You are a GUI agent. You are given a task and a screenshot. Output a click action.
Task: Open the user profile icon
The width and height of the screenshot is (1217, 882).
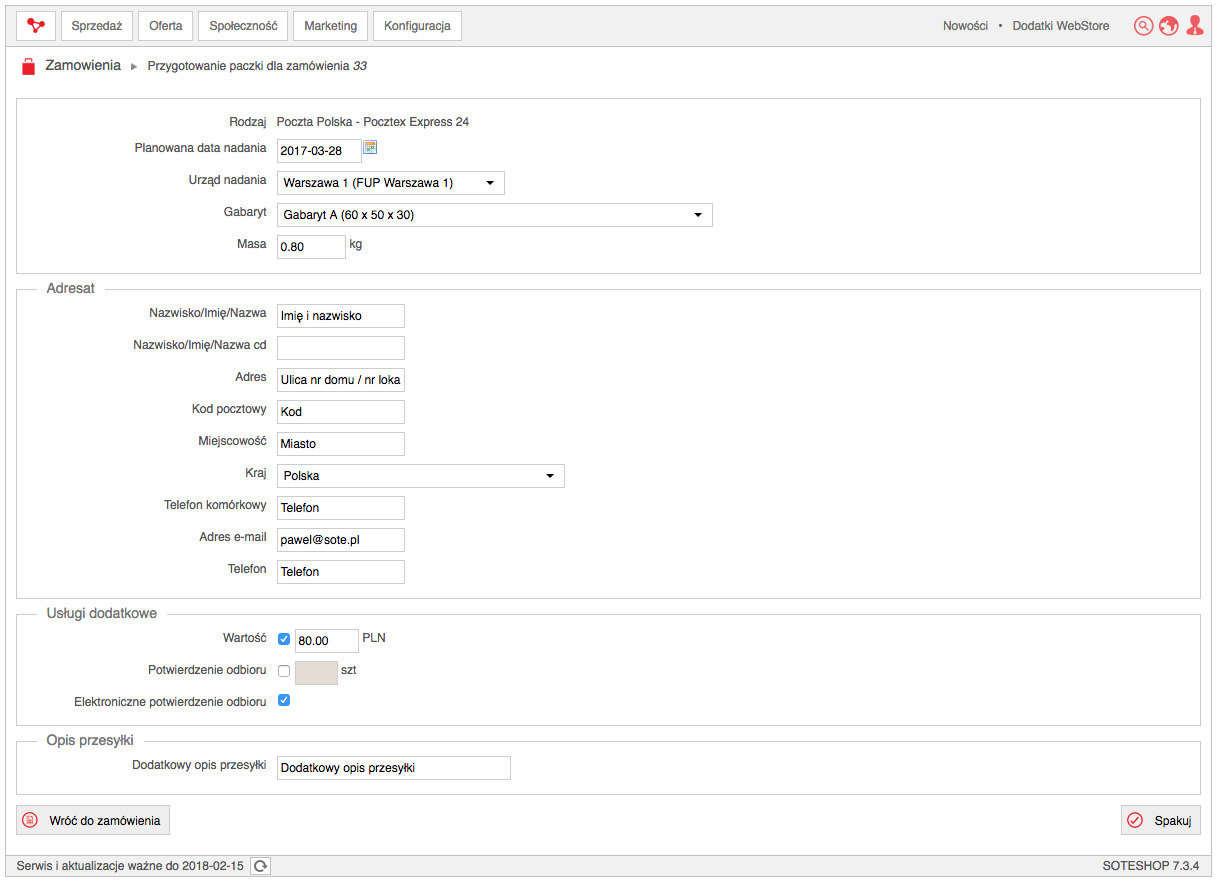pos(1195,26)
